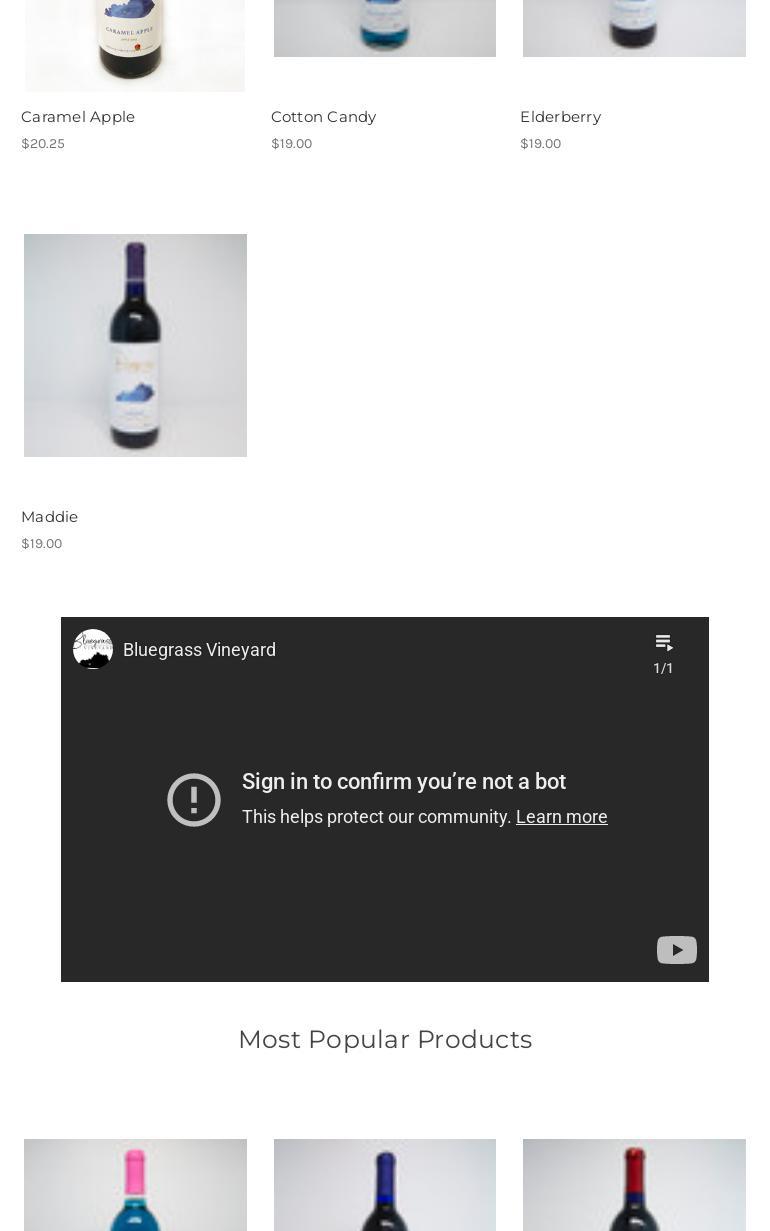The width and height of the screenshot is (770, 1231).
Task: Click the 1/1 playlist counter
Action: (663, 668)
